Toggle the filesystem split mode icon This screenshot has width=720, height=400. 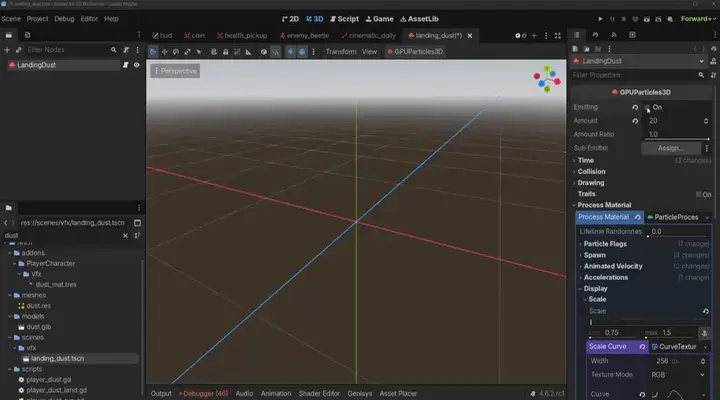click(x=137, y=223)
